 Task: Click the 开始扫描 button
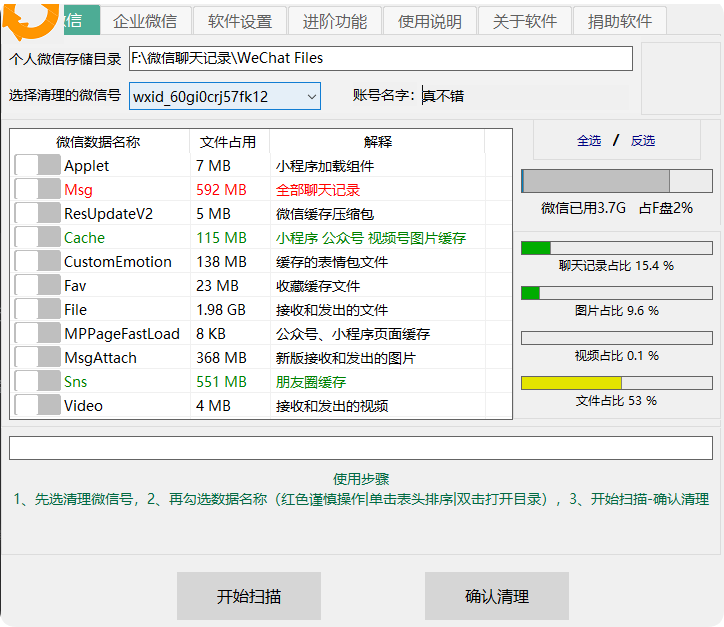coord(249,596)
